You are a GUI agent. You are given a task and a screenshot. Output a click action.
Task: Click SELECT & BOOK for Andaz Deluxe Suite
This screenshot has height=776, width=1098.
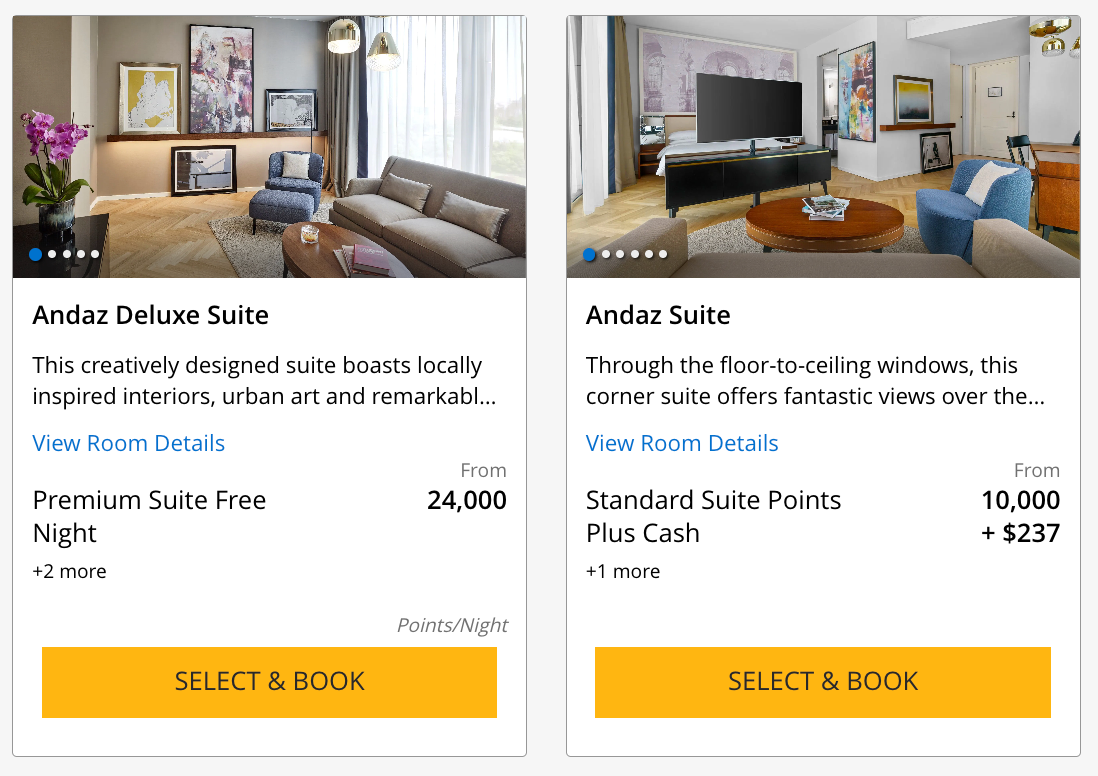[x=269, y=681]
